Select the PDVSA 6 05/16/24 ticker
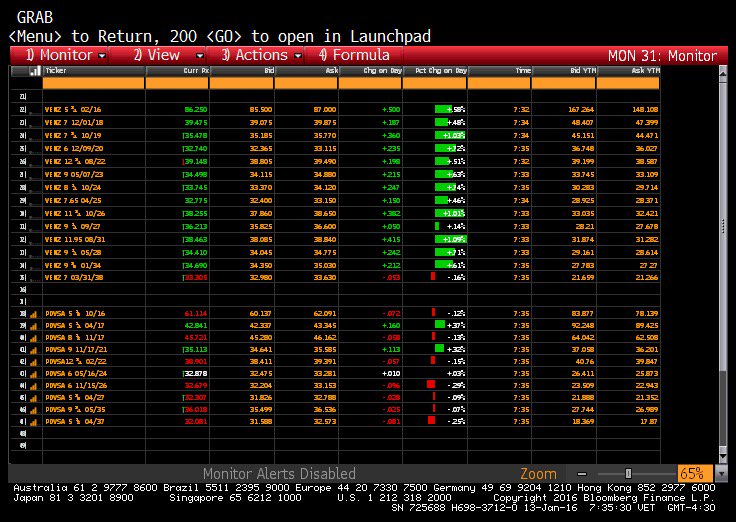The height and width of the screenshot is (522, 736). point(76,374)
